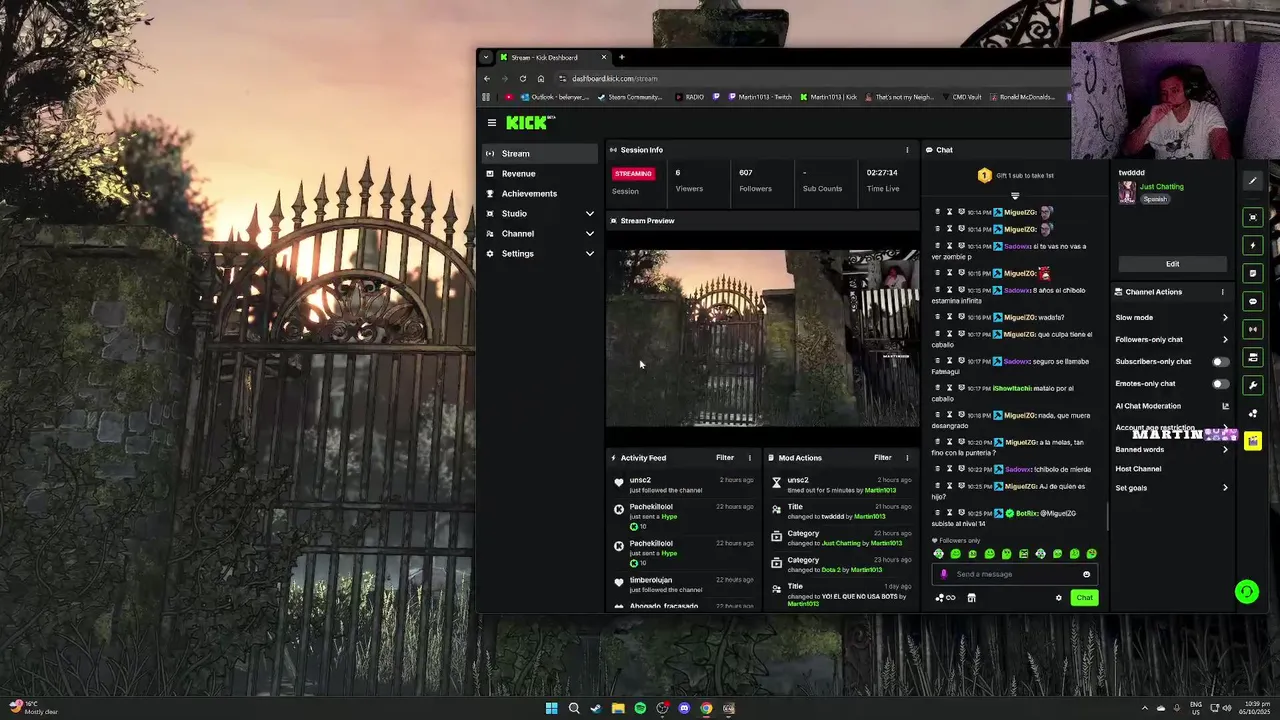The height and width of the screenshot is (720, 1280).
Task: Open the Martin1013 | Kick bookmark
Action: [x=828, y=97]
